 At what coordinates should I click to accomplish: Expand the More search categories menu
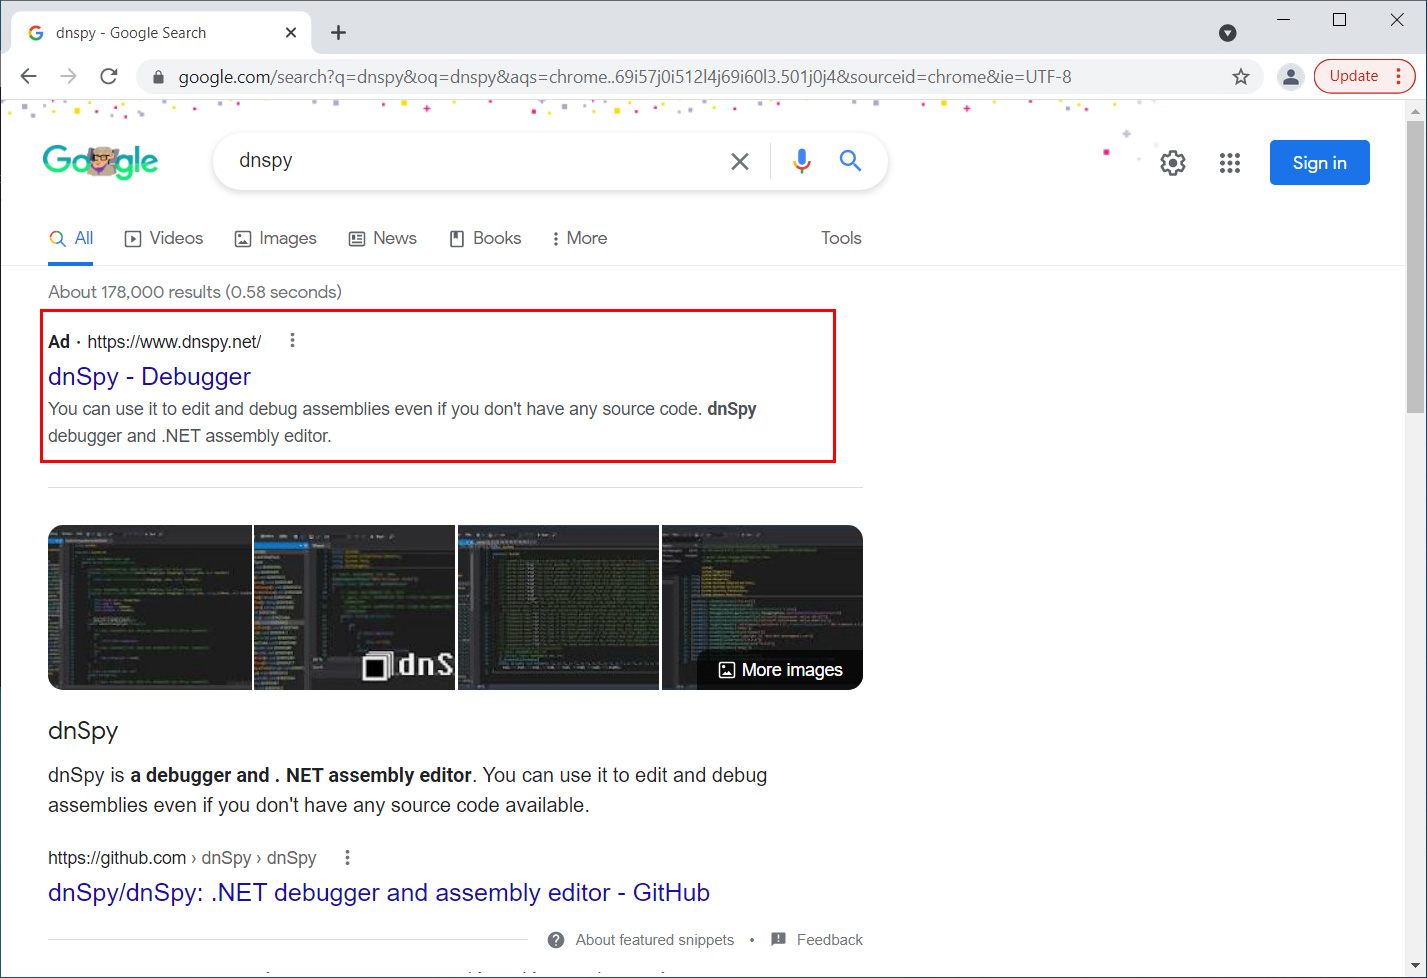click(x=579, y=239)
